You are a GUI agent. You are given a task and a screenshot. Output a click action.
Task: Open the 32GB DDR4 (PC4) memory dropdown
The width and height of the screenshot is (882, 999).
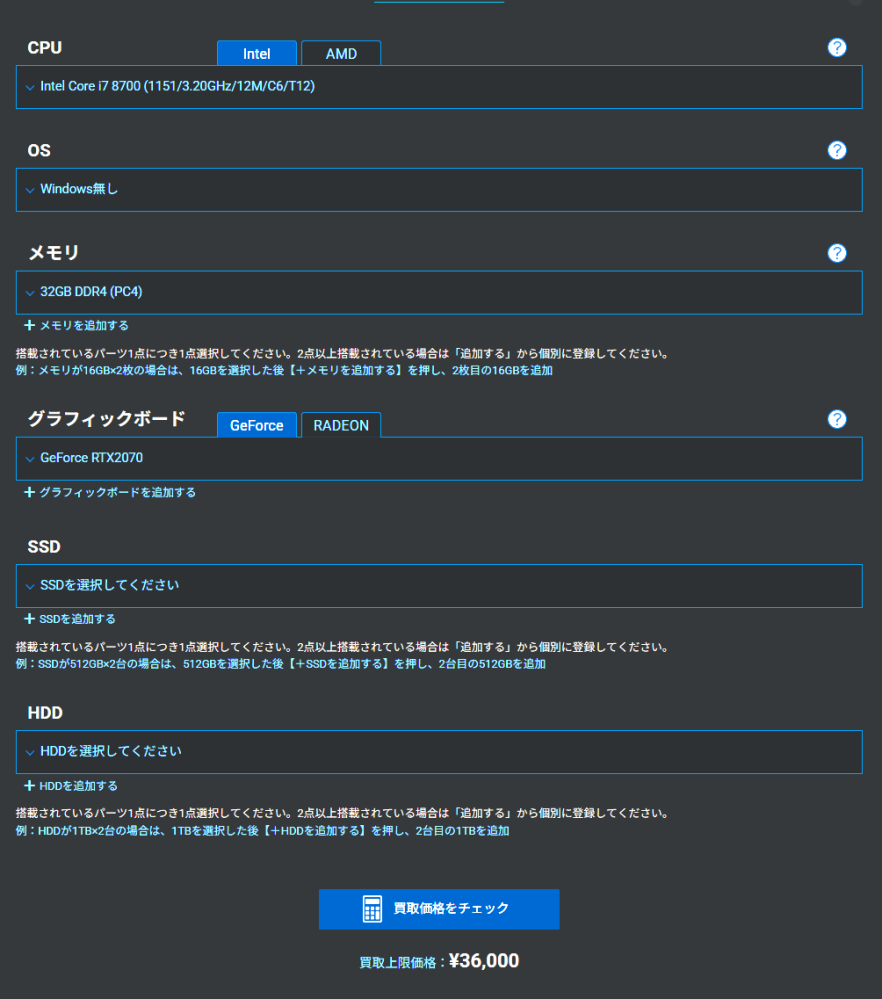(x=439, y=292)
